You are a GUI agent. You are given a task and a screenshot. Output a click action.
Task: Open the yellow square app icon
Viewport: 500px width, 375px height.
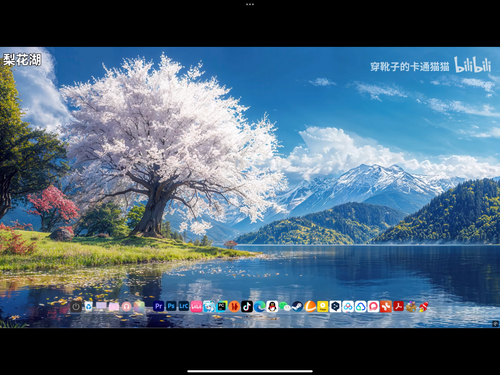[x=323, y=306]
